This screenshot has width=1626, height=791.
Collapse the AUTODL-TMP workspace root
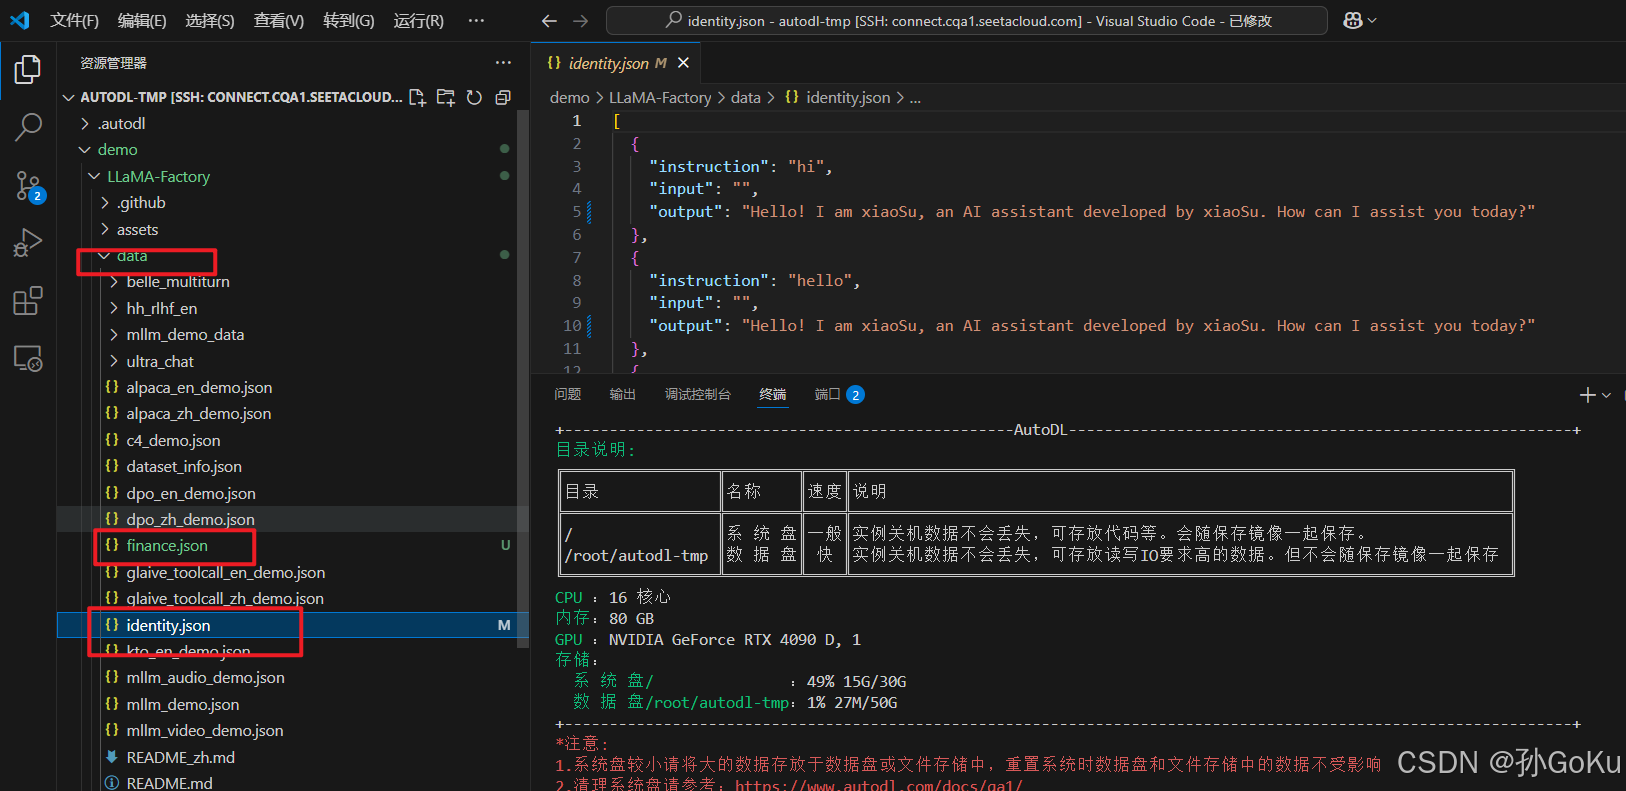tap(69, 97)
